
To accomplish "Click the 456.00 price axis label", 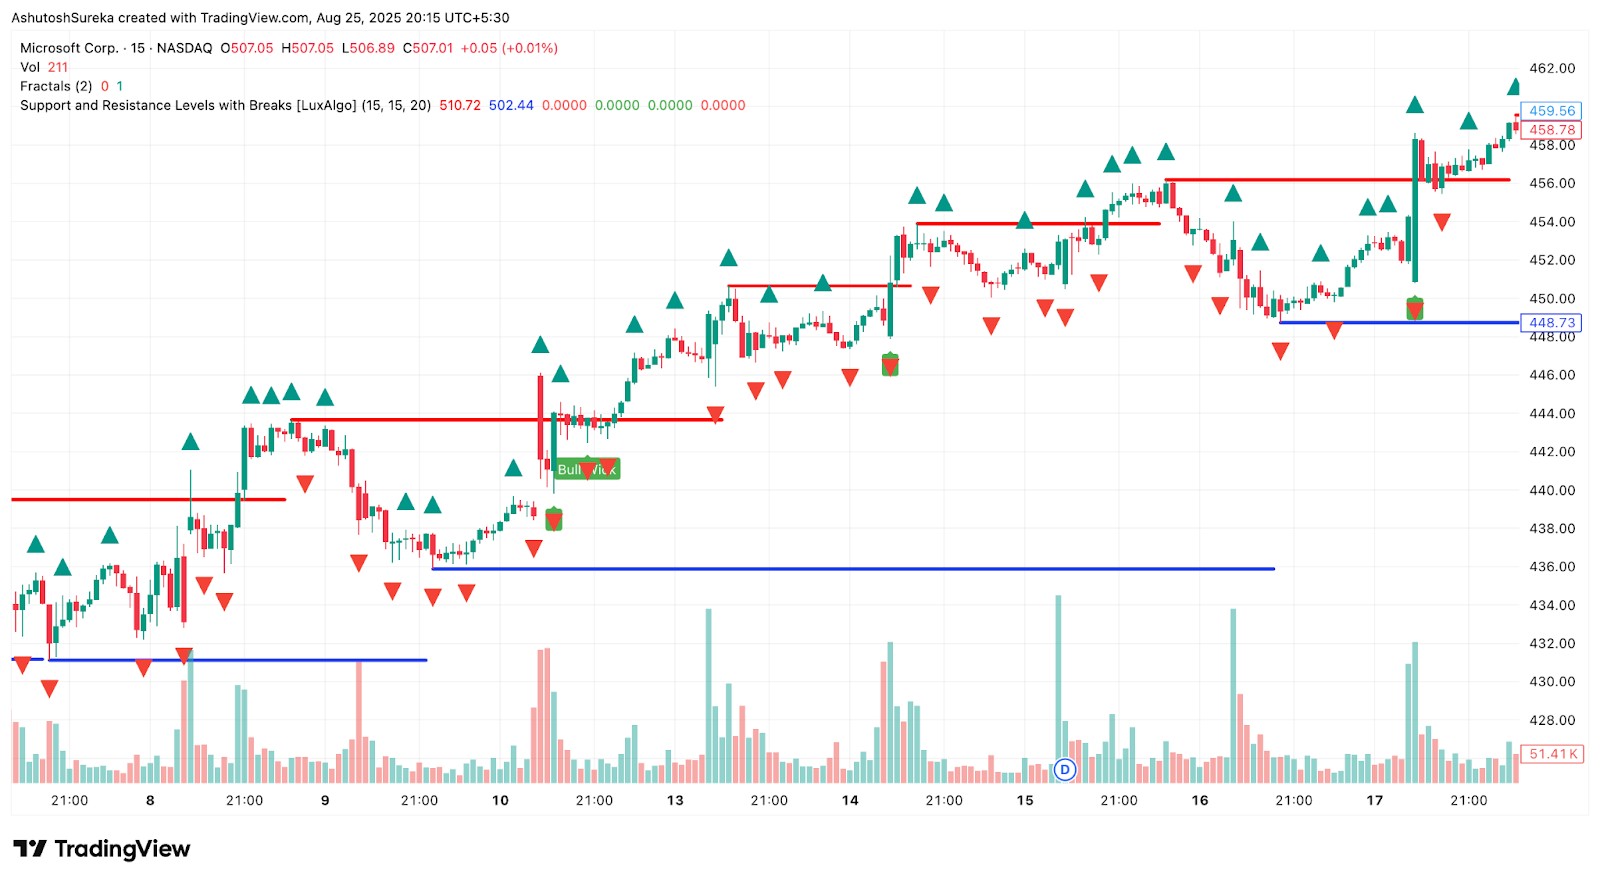I will [x=1552, y=183].
